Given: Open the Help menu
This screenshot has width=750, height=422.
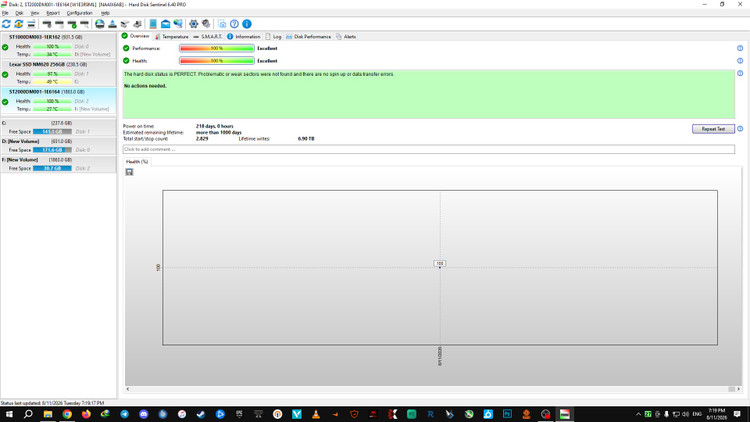Looking at the screenshot, I should point(105,13).
